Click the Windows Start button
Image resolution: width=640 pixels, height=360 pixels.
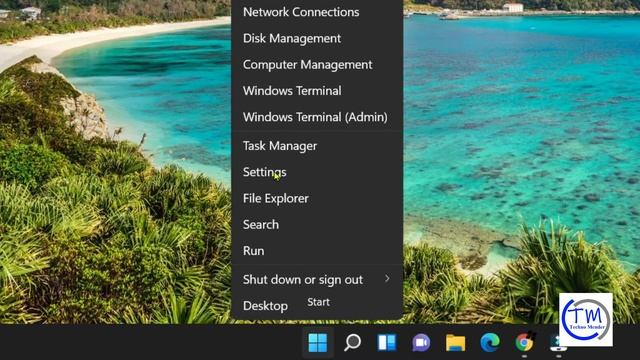click(x=318, y=342)
